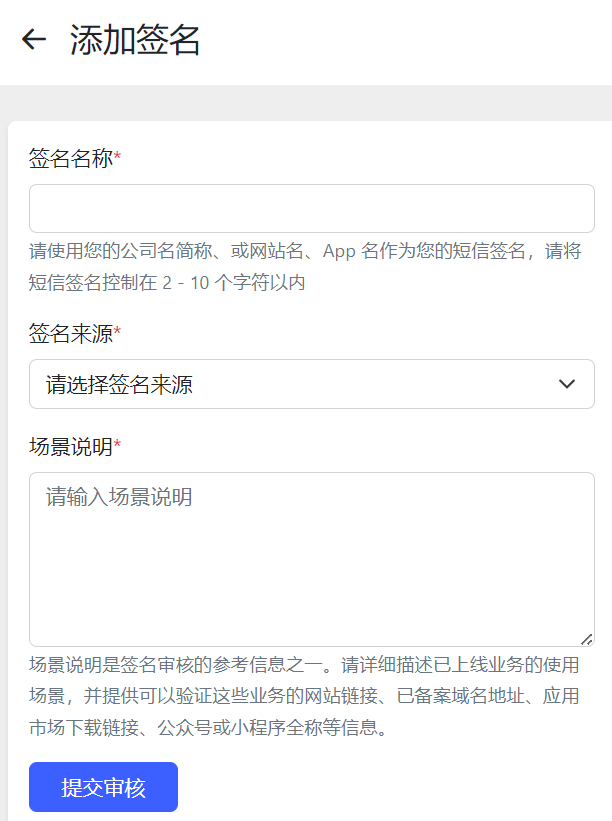
Task: Click the red asterisk next to 签名名称
Action: (117, 156)
